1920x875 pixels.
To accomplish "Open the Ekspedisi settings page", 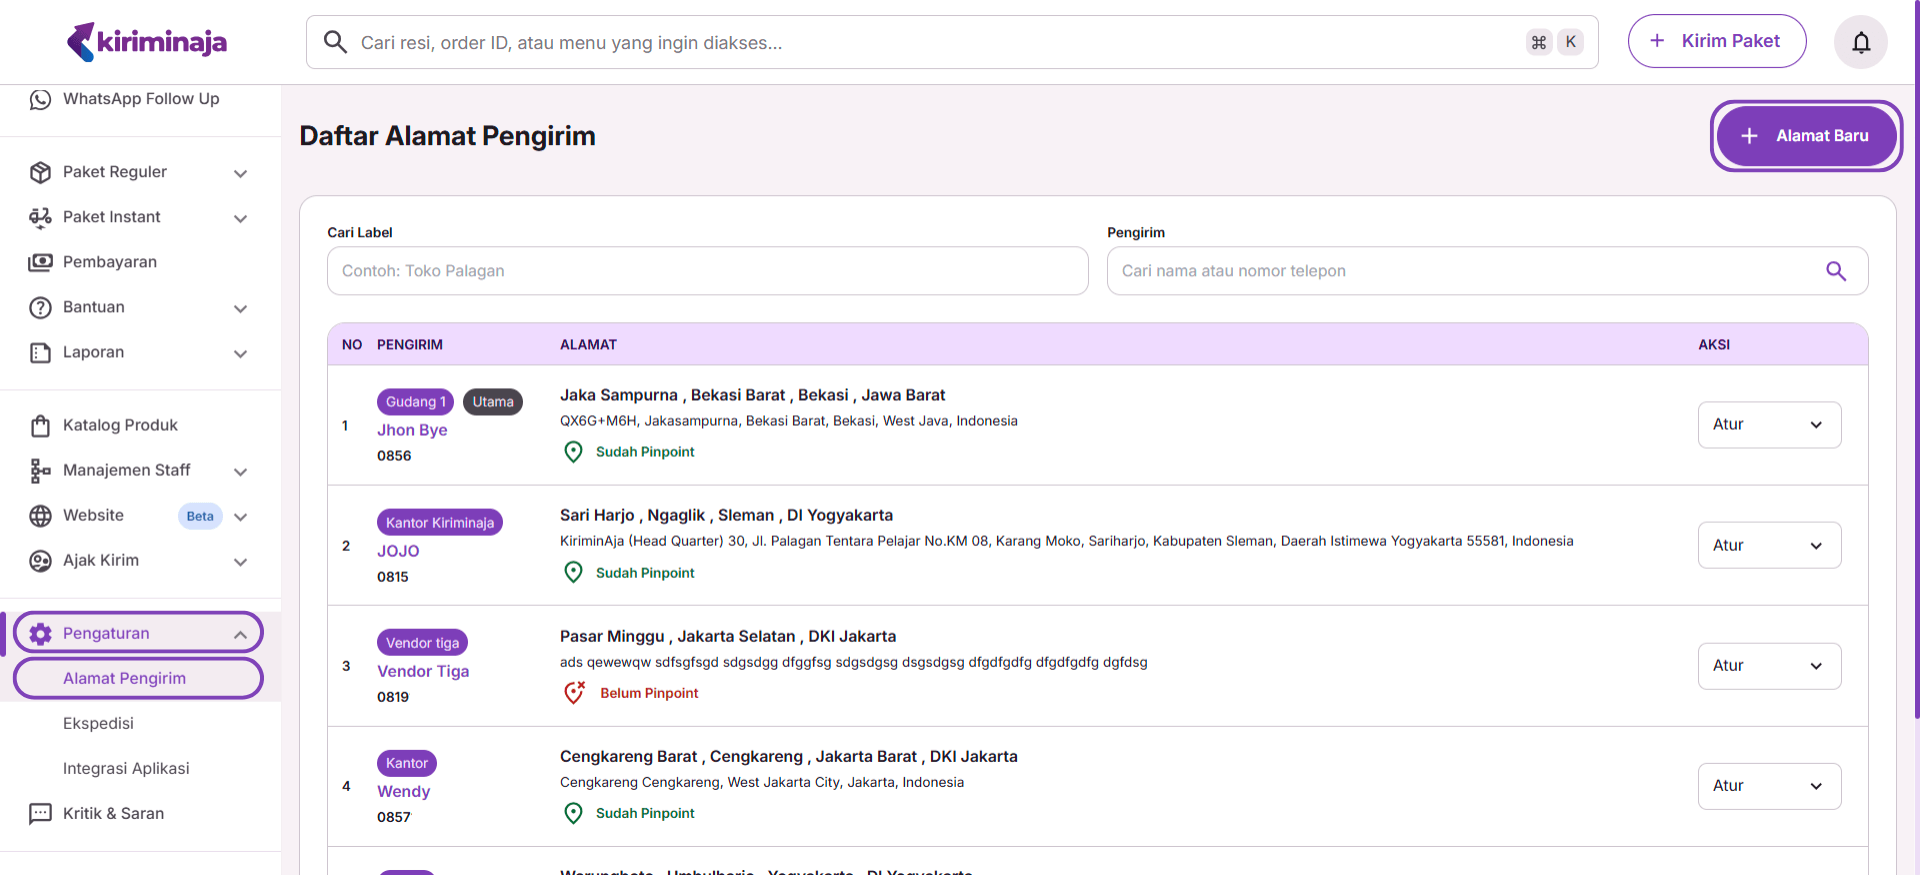I will pyautogui.click(x=98, y=723).
